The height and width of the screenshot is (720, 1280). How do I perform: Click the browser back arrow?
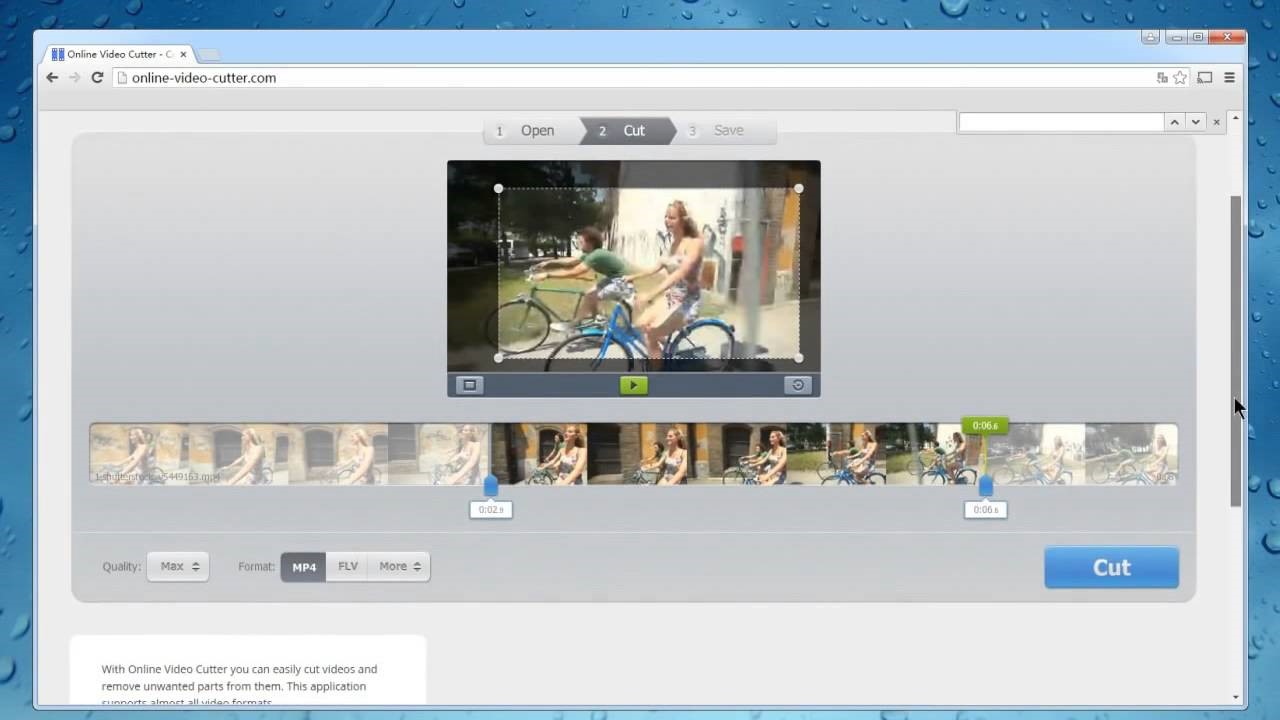click(x=52, y=77)
